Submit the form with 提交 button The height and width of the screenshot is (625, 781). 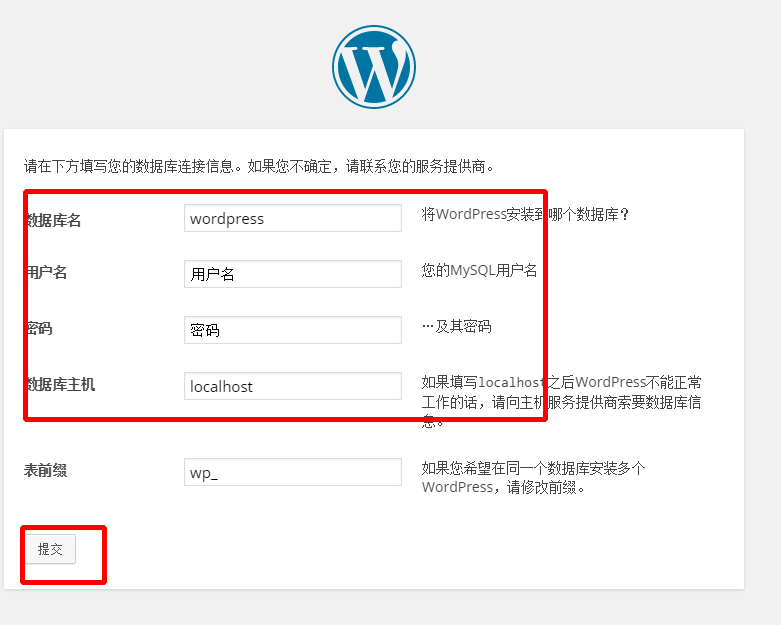click(x=50, y=549)
